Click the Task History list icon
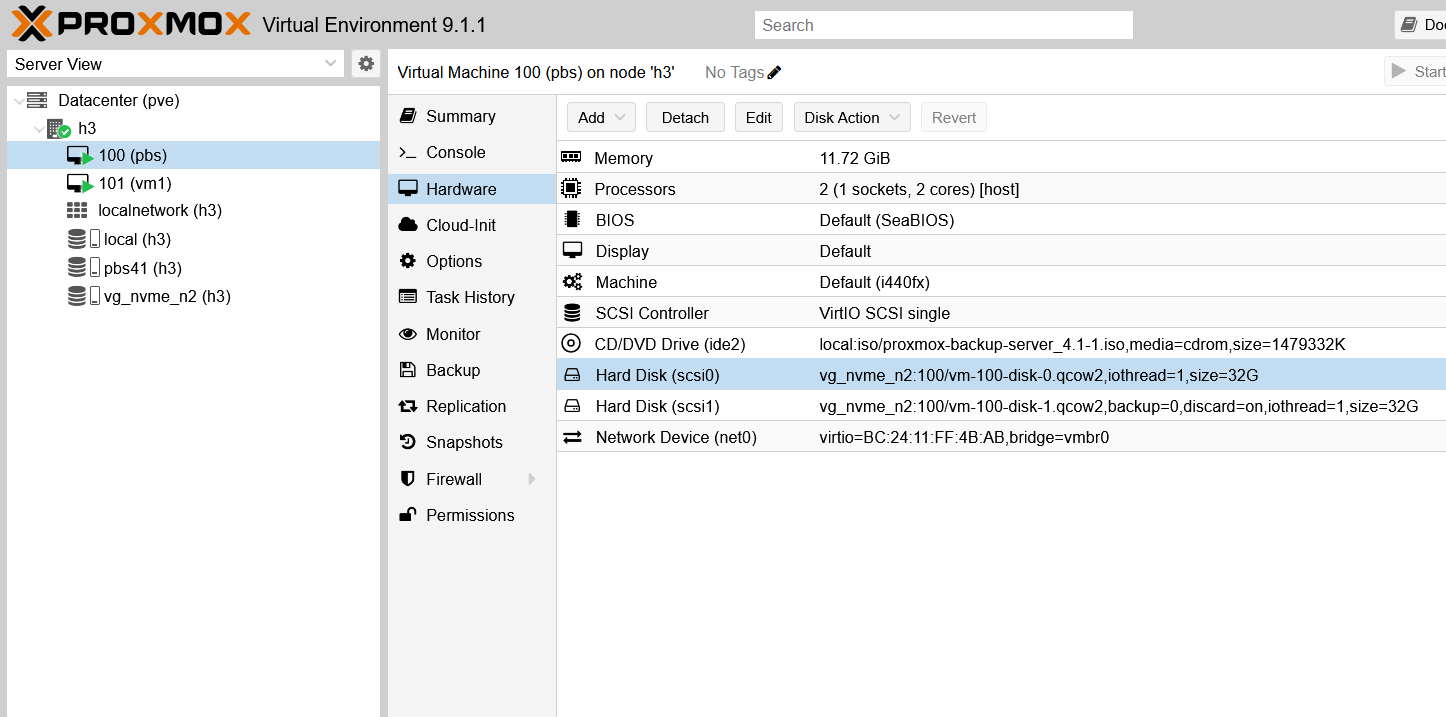Image resolution: width=1446 pixels, height=717 pixels. coord(407,297)
